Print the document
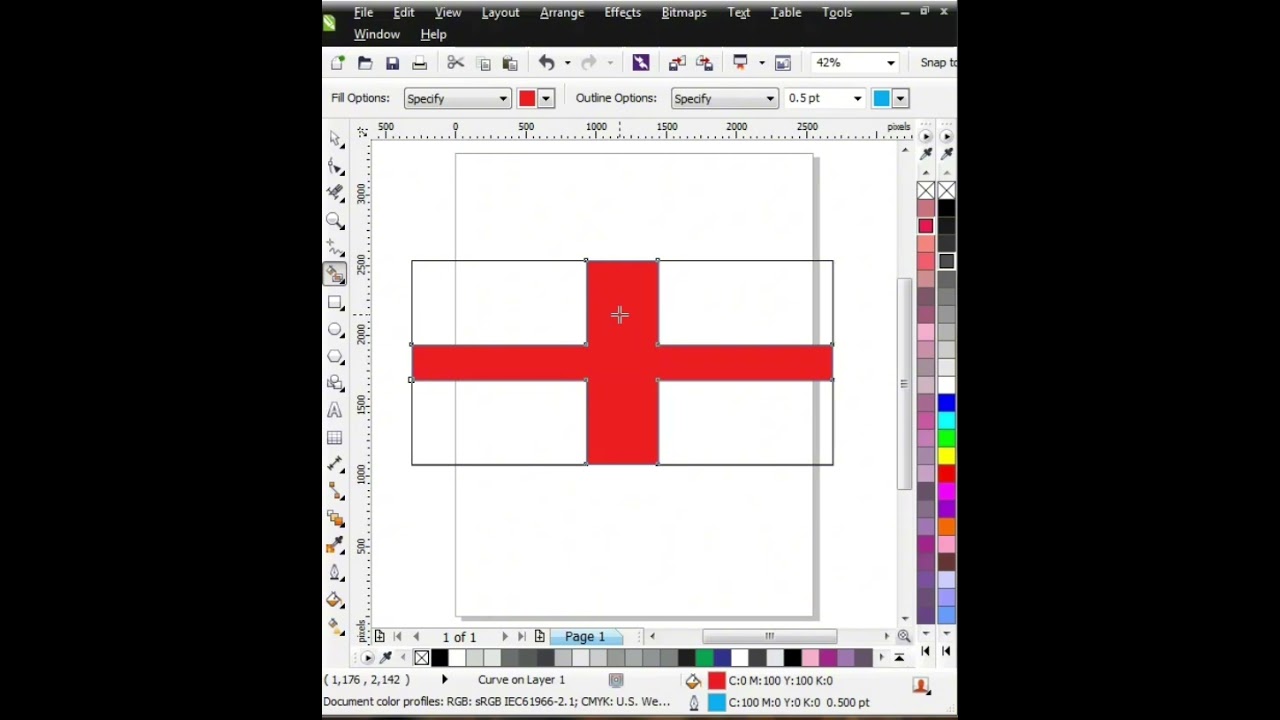This screenshot has height=720, width=1280. tap(419, 63)
